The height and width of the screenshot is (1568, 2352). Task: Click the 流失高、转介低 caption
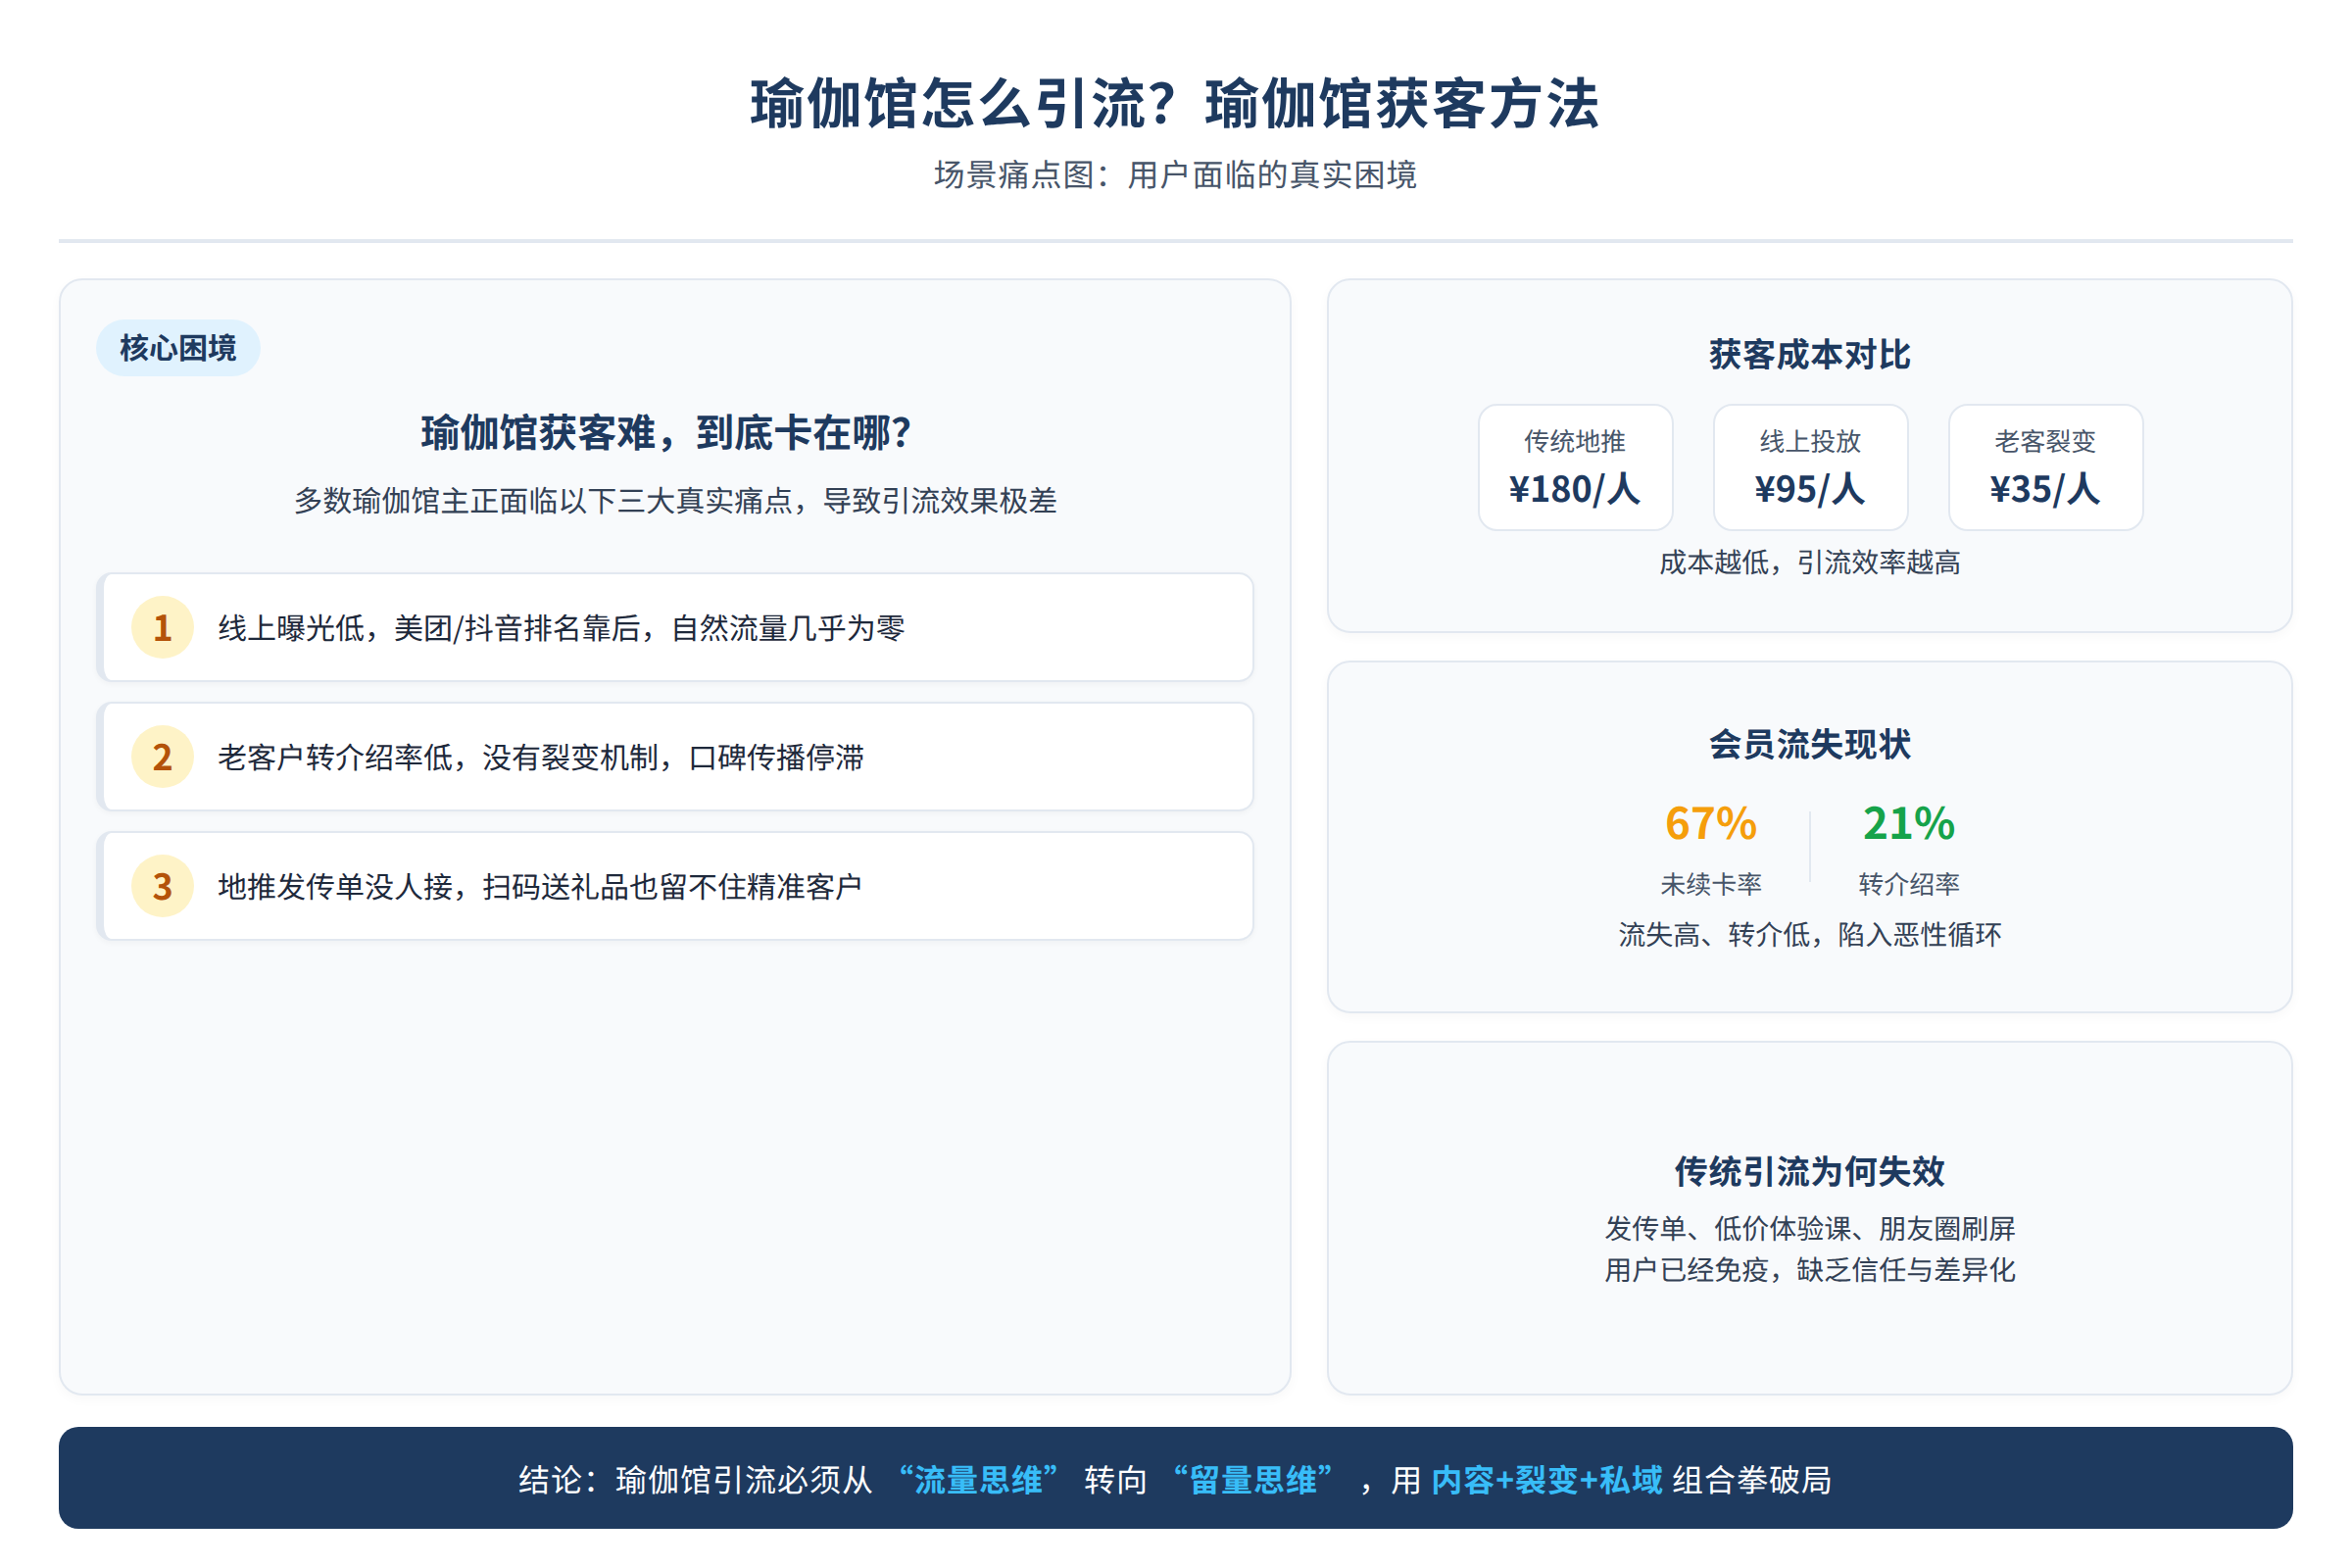[1810, 934]
